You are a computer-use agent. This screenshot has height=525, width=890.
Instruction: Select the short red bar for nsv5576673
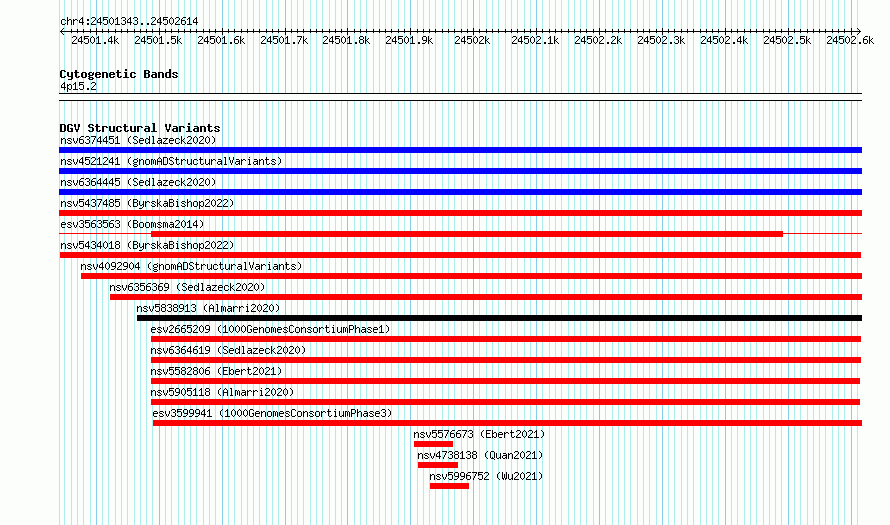point(433,444)
